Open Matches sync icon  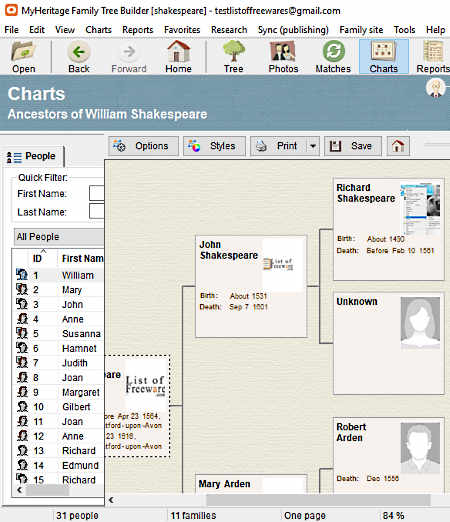(x=333, y=57)
